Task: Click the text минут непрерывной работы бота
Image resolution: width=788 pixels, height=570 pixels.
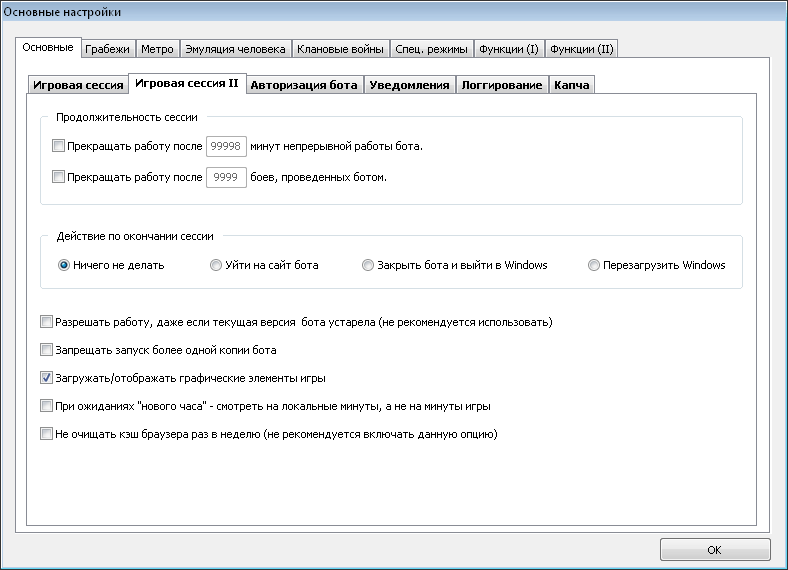Action: [x=336, y=146]
